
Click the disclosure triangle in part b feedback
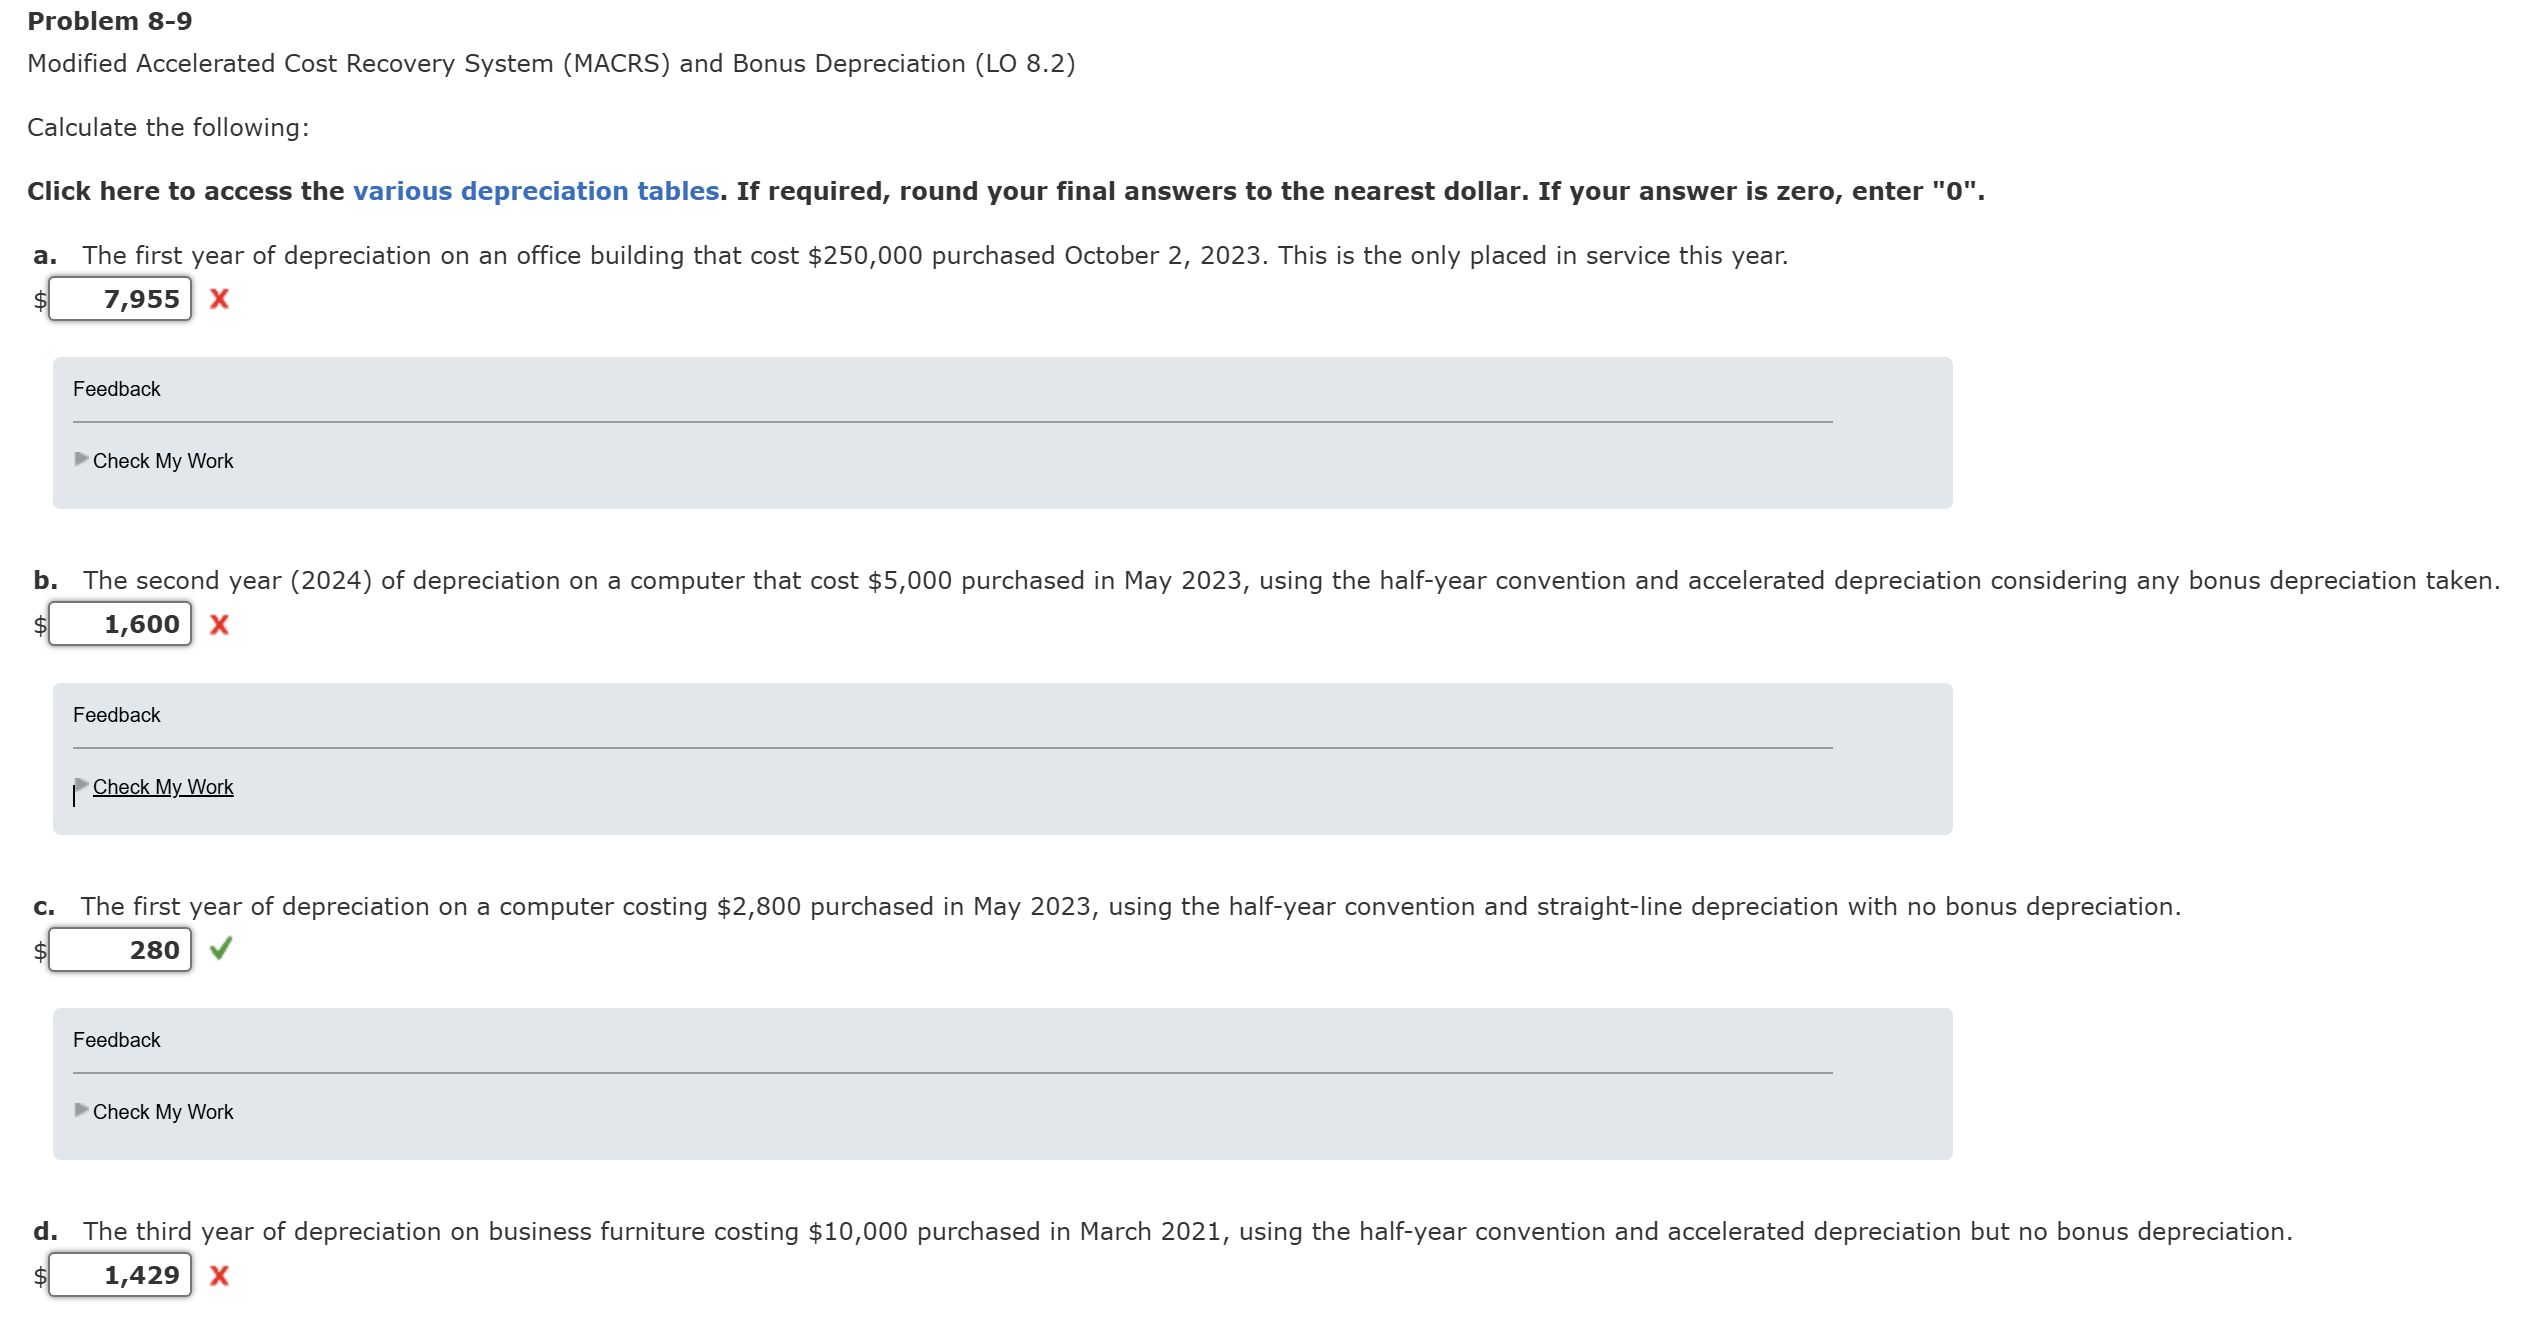click(x=81, y=785)
